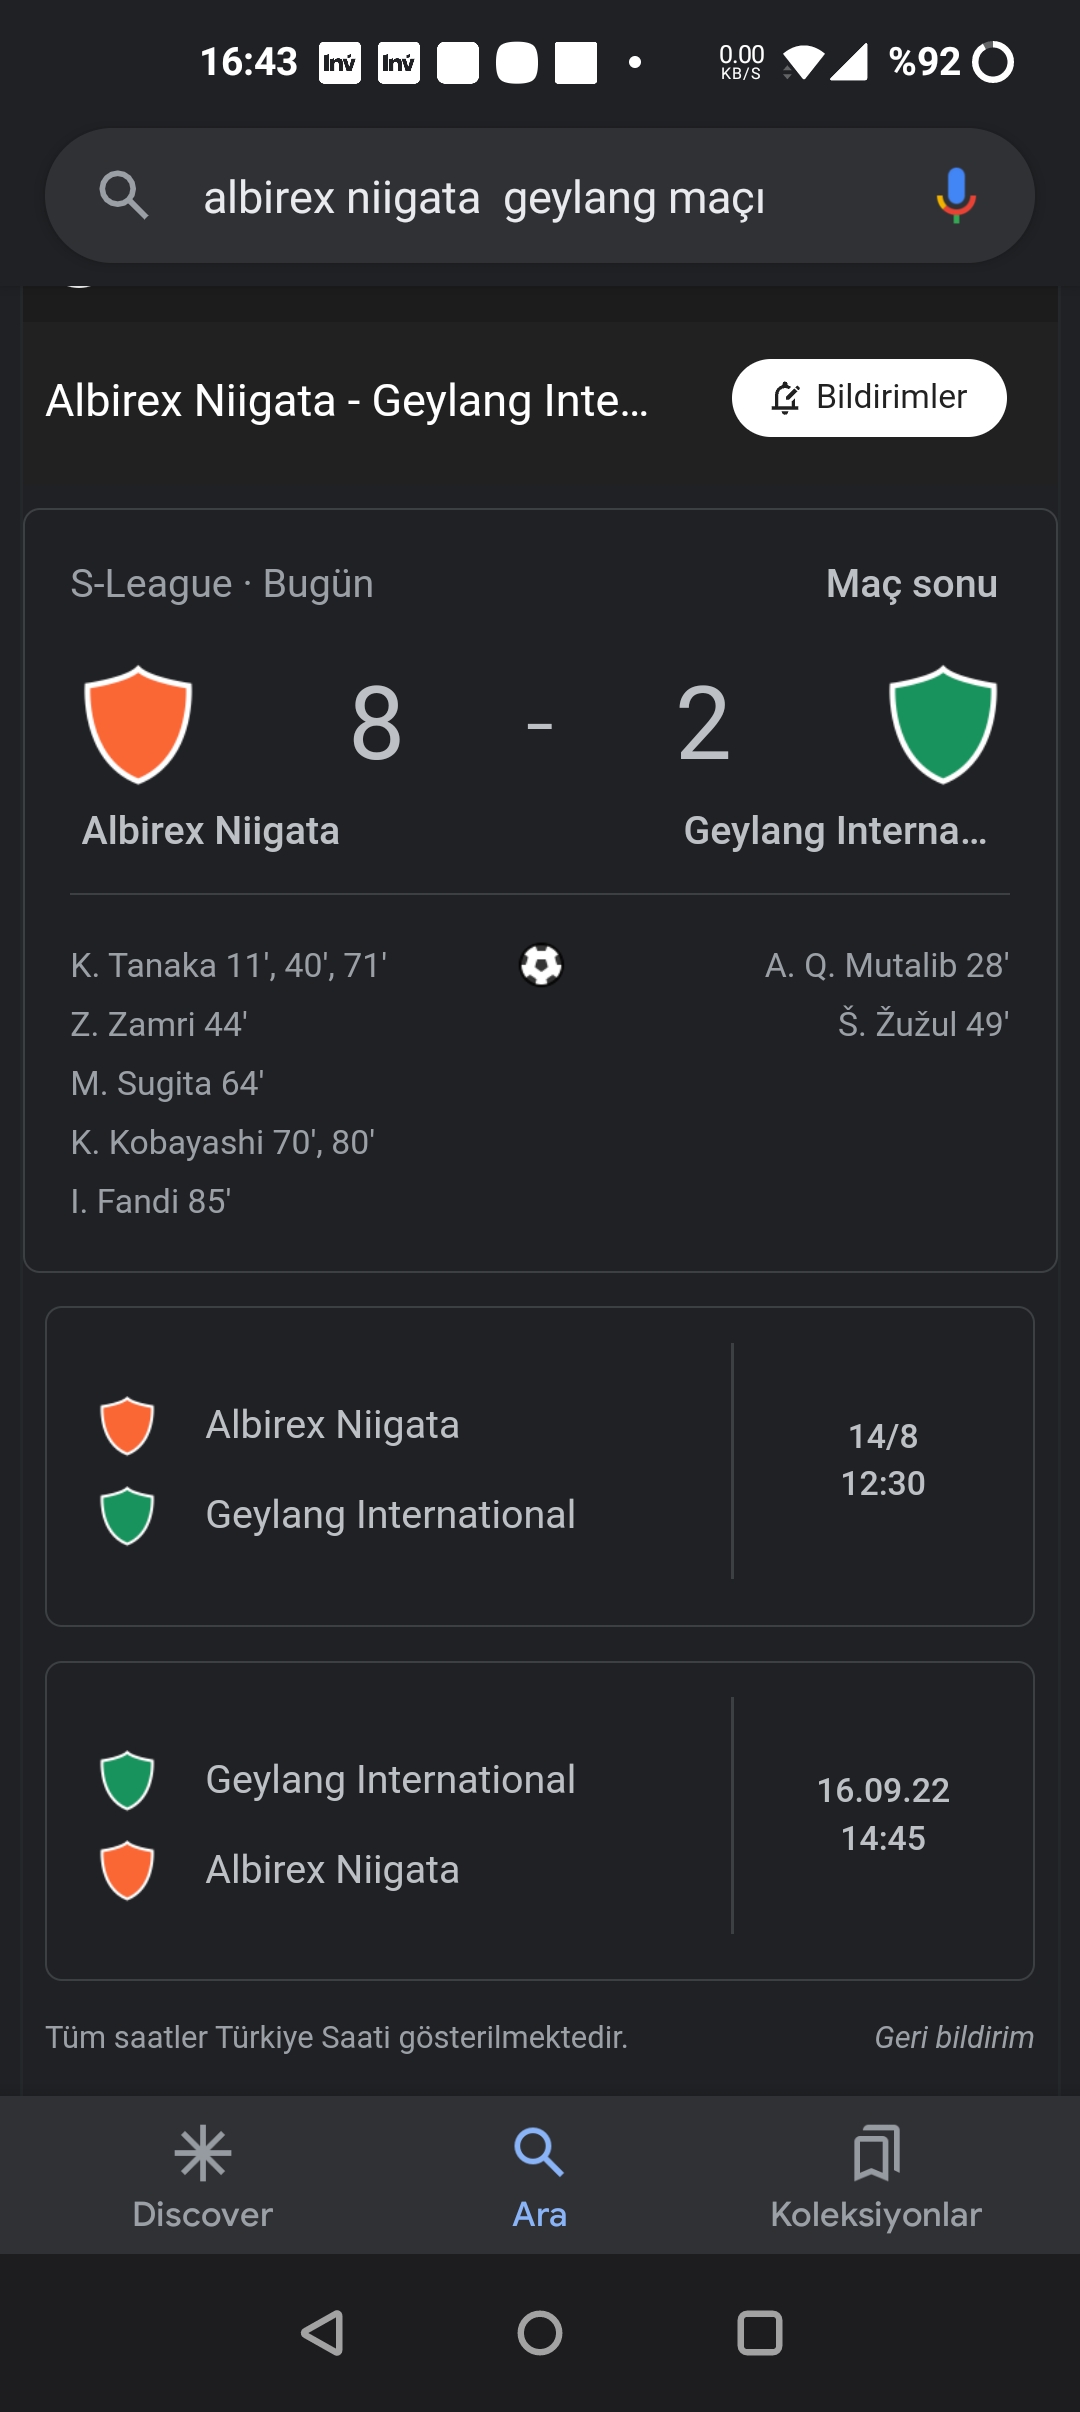Viewport: 1080px width, 2412px height.
Task: Enable Bildirimler match notifications
Action: [869, 398]
